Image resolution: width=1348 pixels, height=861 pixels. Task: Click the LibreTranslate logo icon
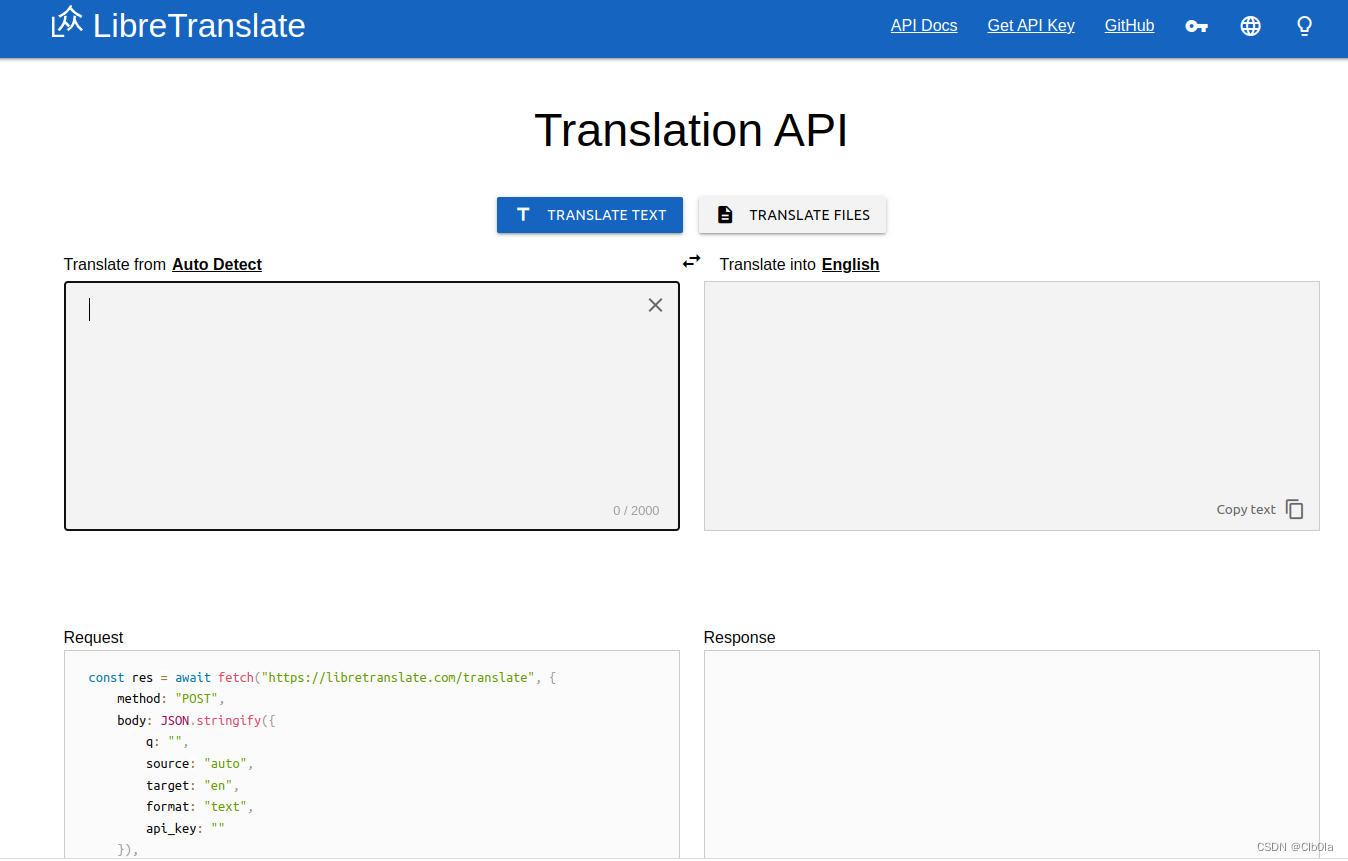pos(67,22)
